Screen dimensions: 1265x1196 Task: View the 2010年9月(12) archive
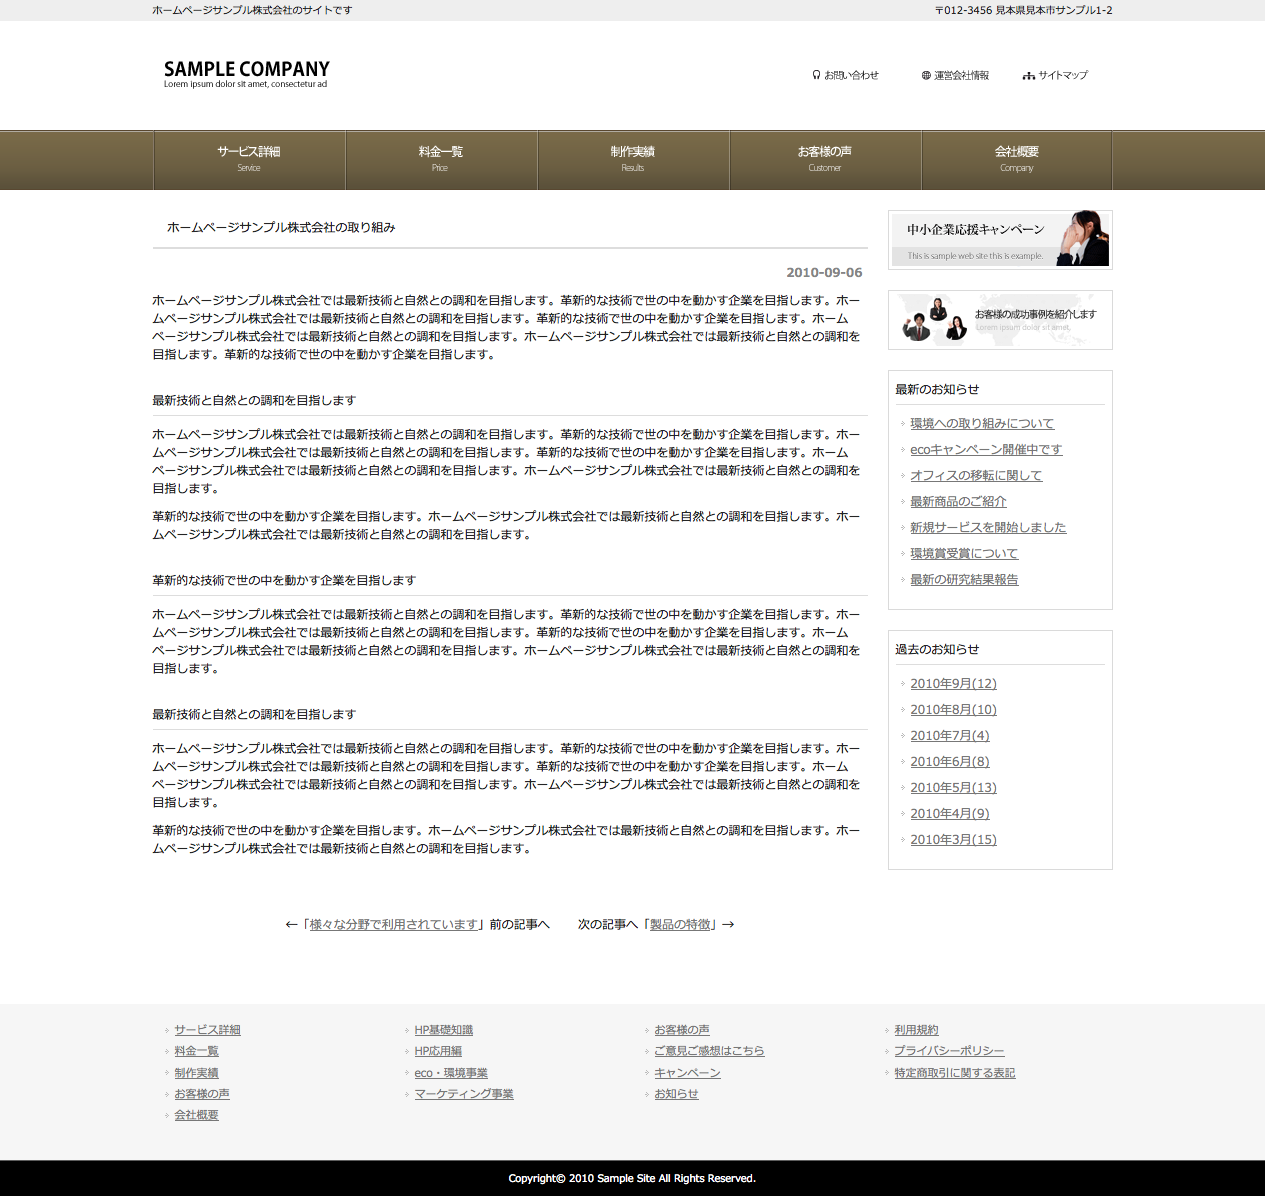(x=953, y=684)
